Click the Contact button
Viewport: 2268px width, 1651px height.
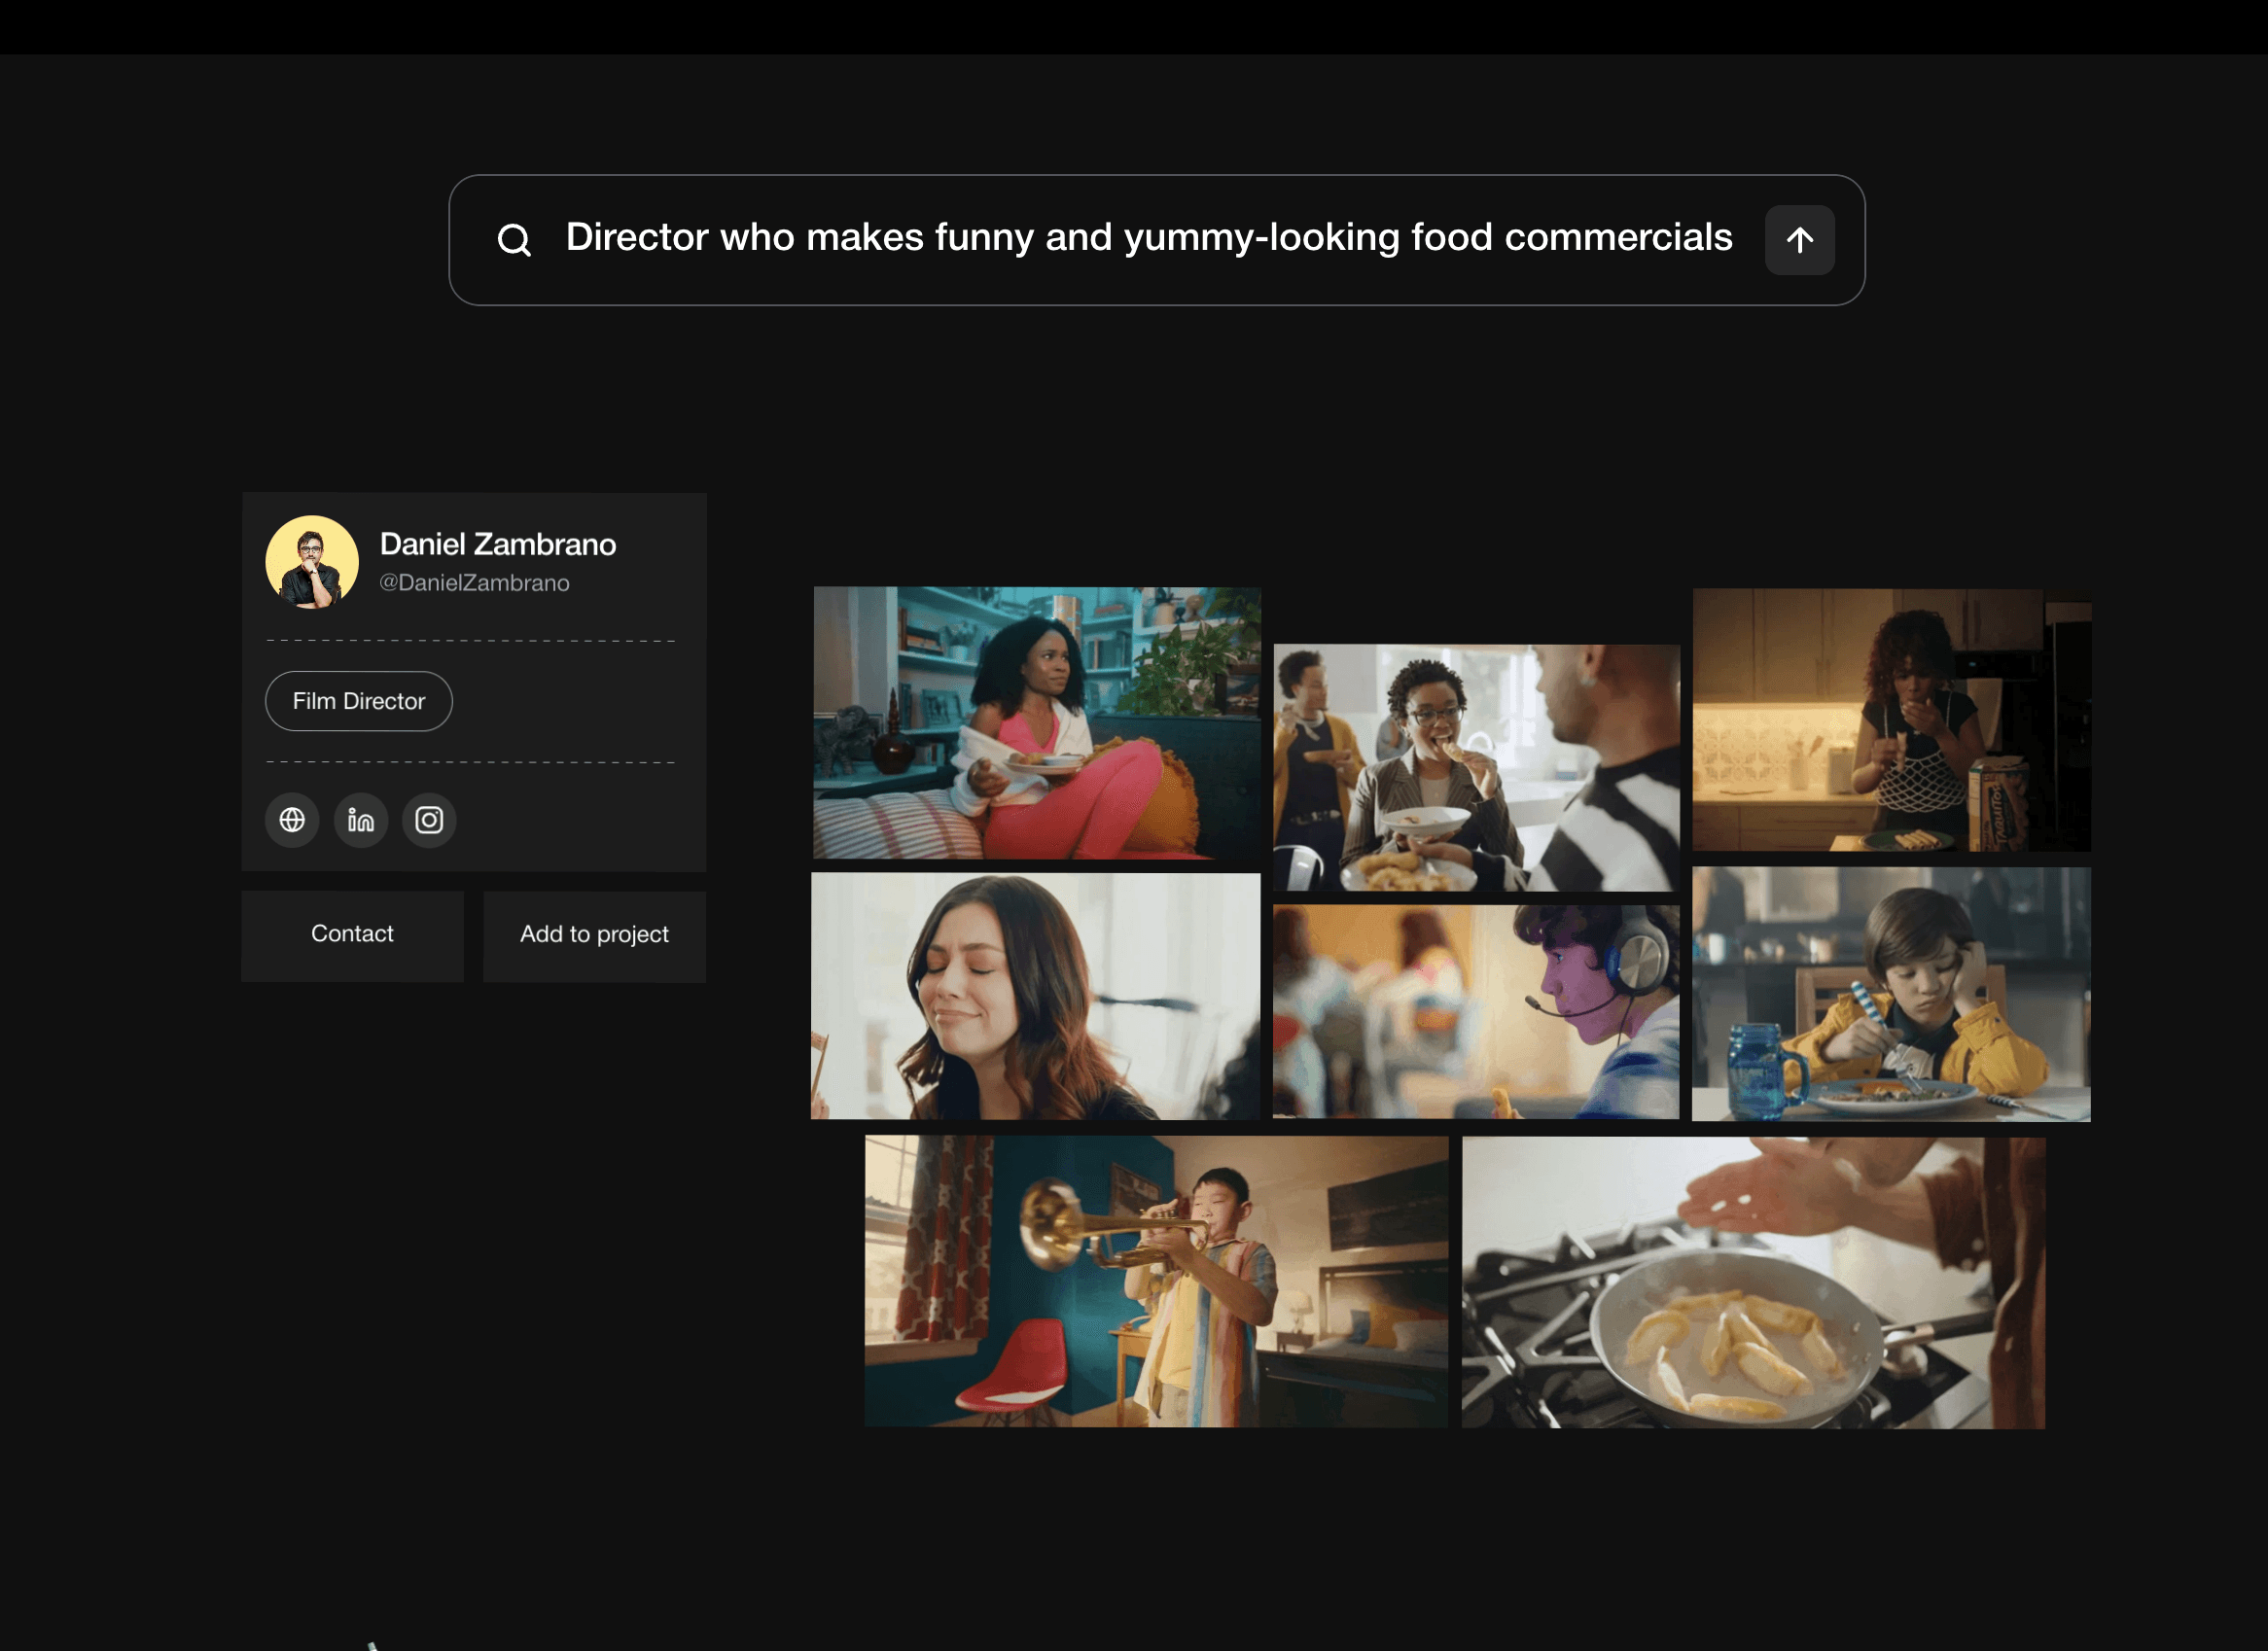pyautogui.click(x=352, y=934)
